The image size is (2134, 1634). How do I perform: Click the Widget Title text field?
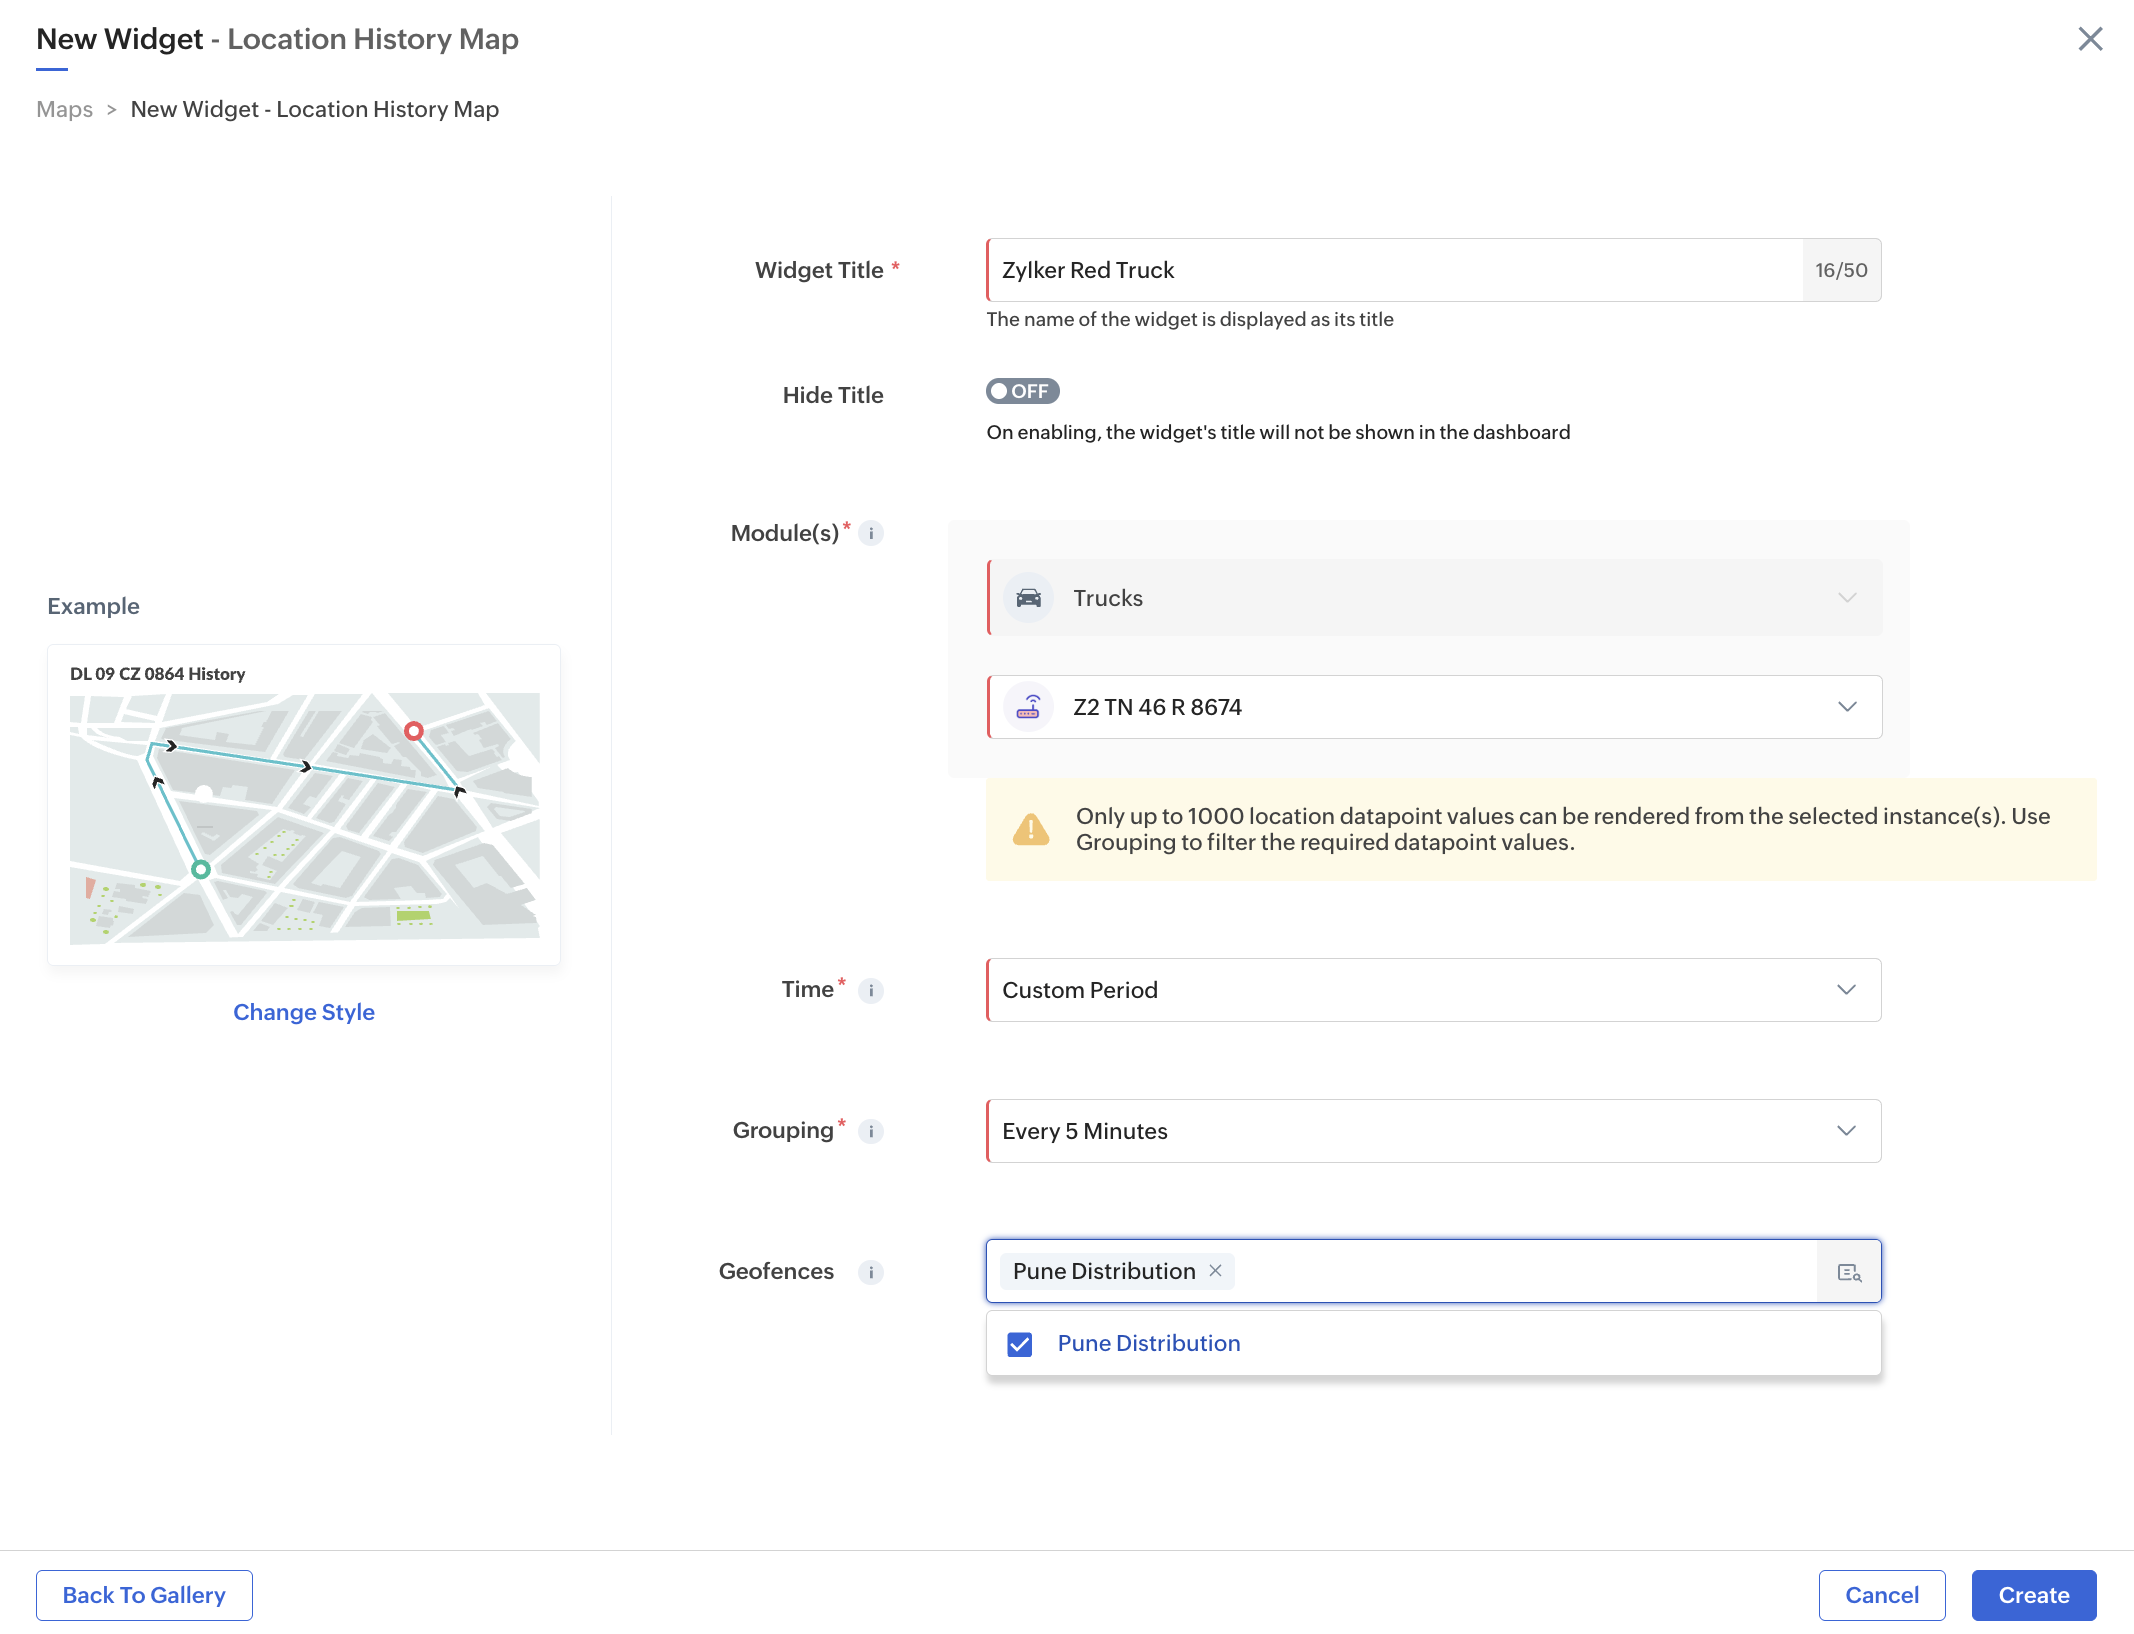coord(1394,271)
